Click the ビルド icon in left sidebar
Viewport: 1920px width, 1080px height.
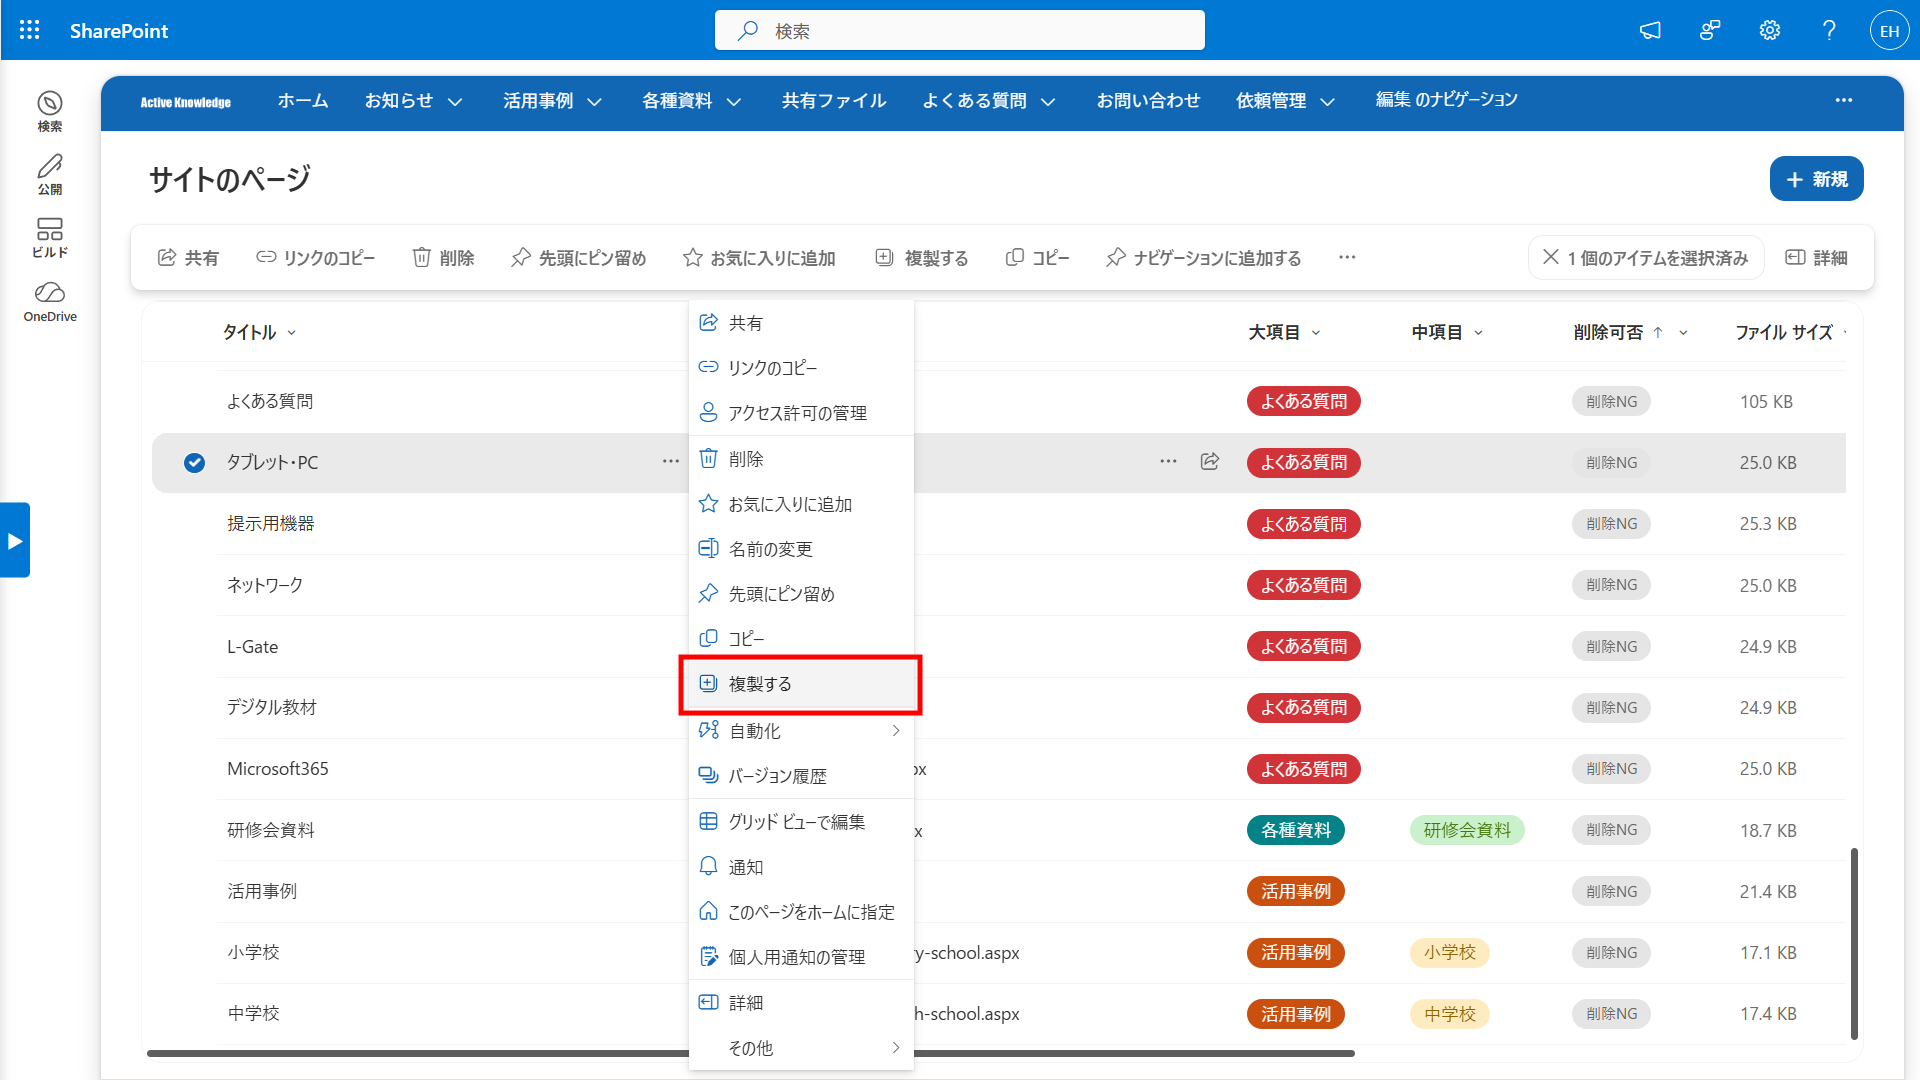(x=50, y=238)
